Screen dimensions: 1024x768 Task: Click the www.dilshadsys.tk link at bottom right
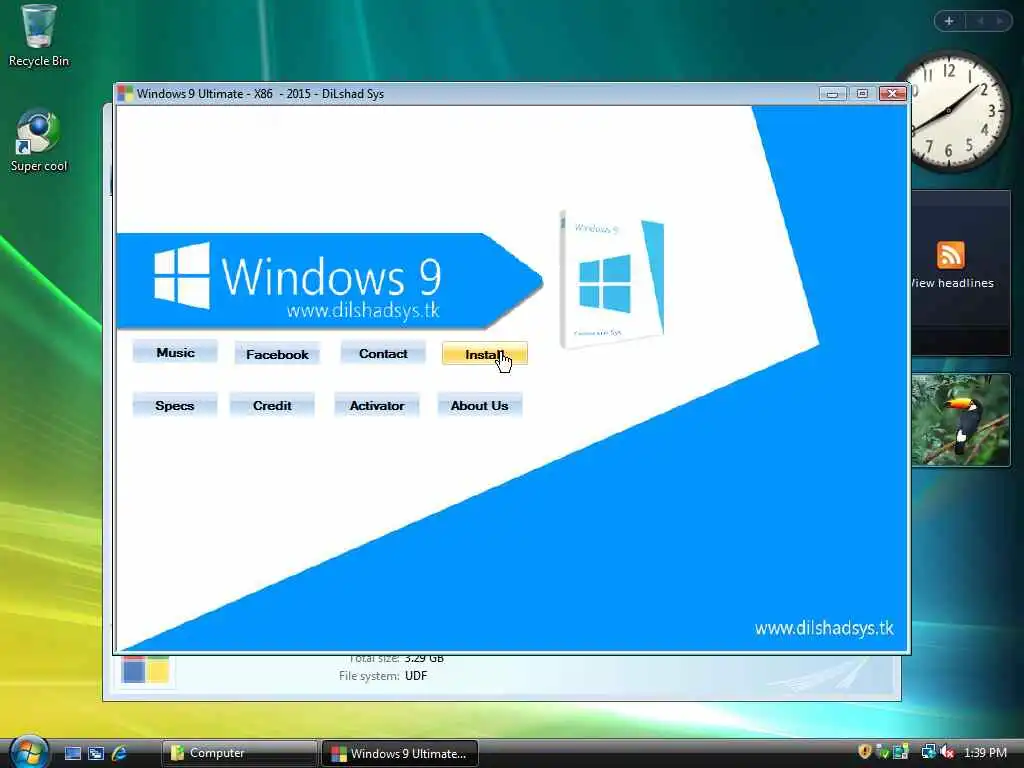point(824,628)
